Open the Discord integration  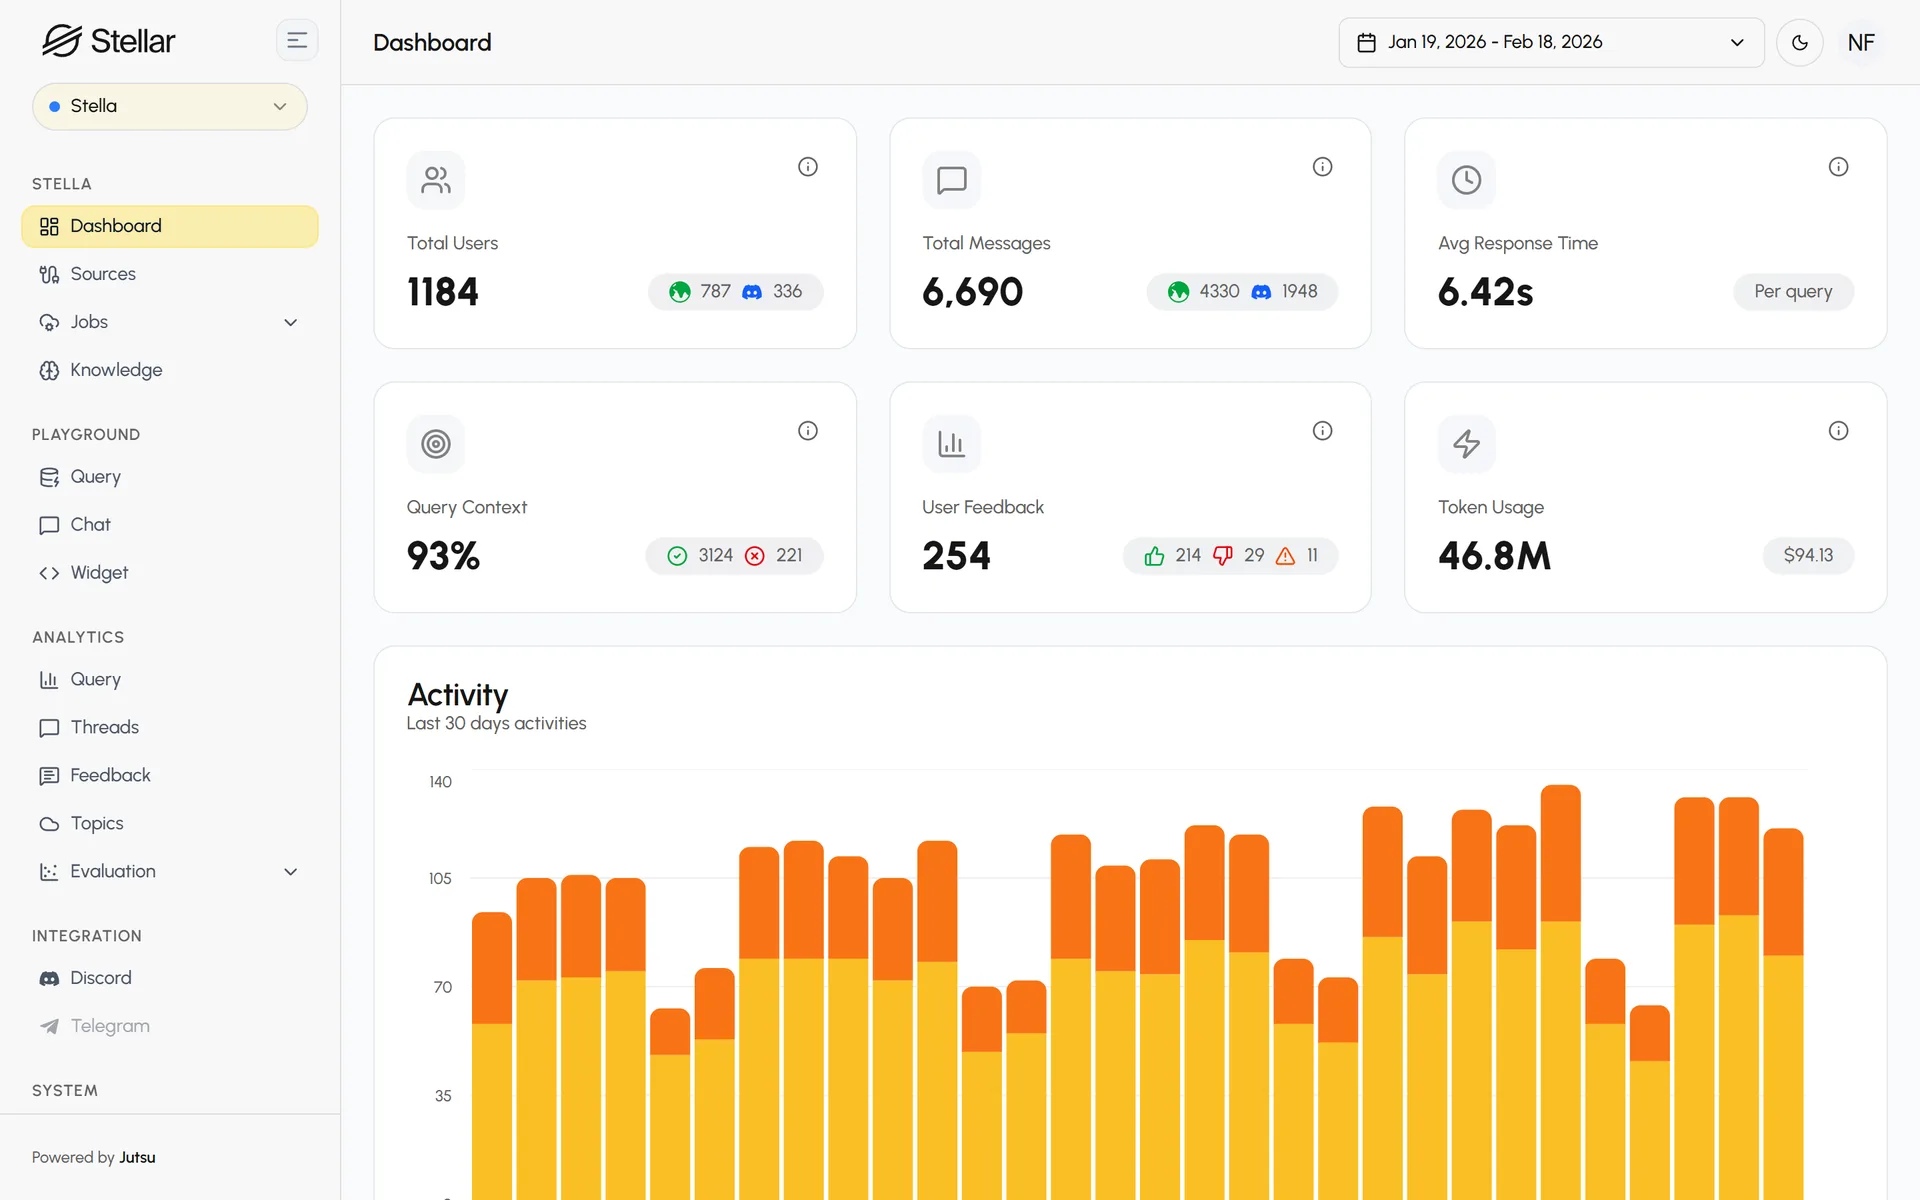click(170, 978)
